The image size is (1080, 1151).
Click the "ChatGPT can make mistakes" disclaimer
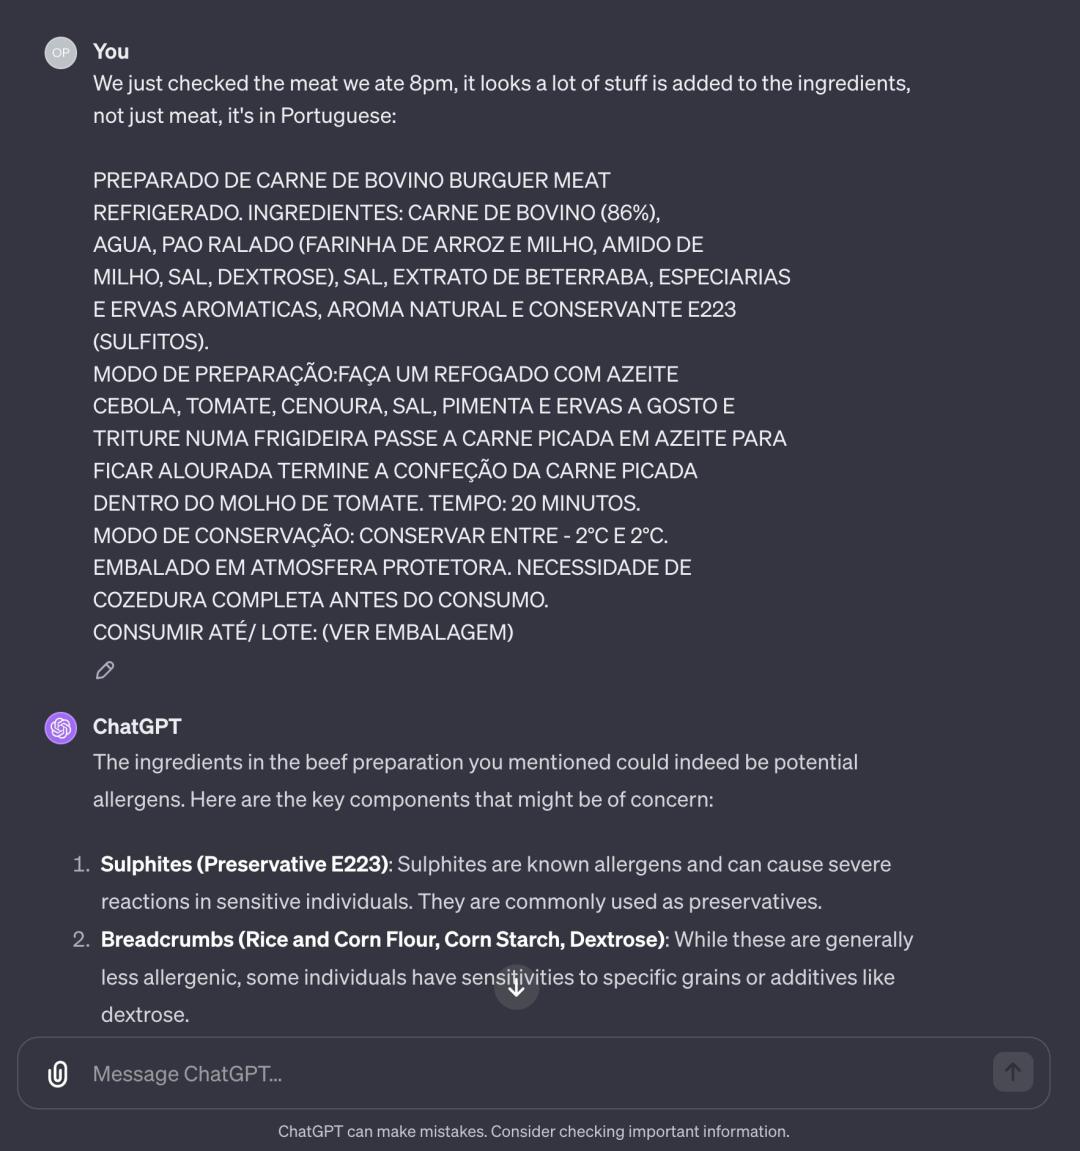[533, 1132]
